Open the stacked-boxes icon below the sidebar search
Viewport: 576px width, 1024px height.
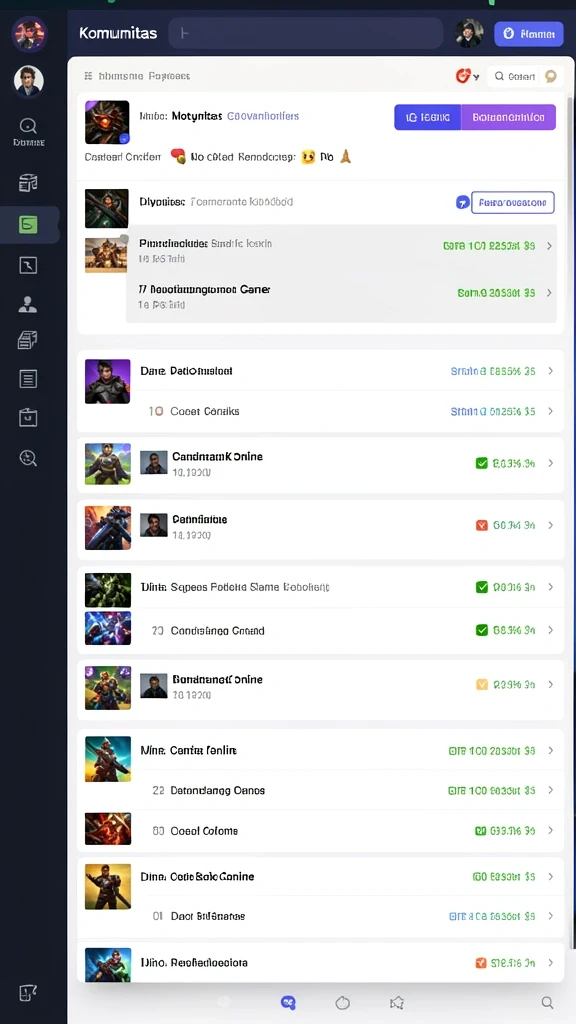tap(28, 184)
